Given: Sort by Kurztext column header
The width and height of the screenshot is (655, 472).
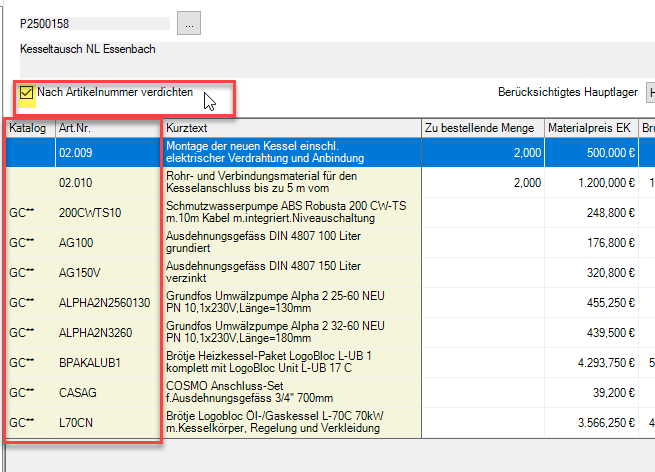Looking at the screenshot, I should click(292, 128).
